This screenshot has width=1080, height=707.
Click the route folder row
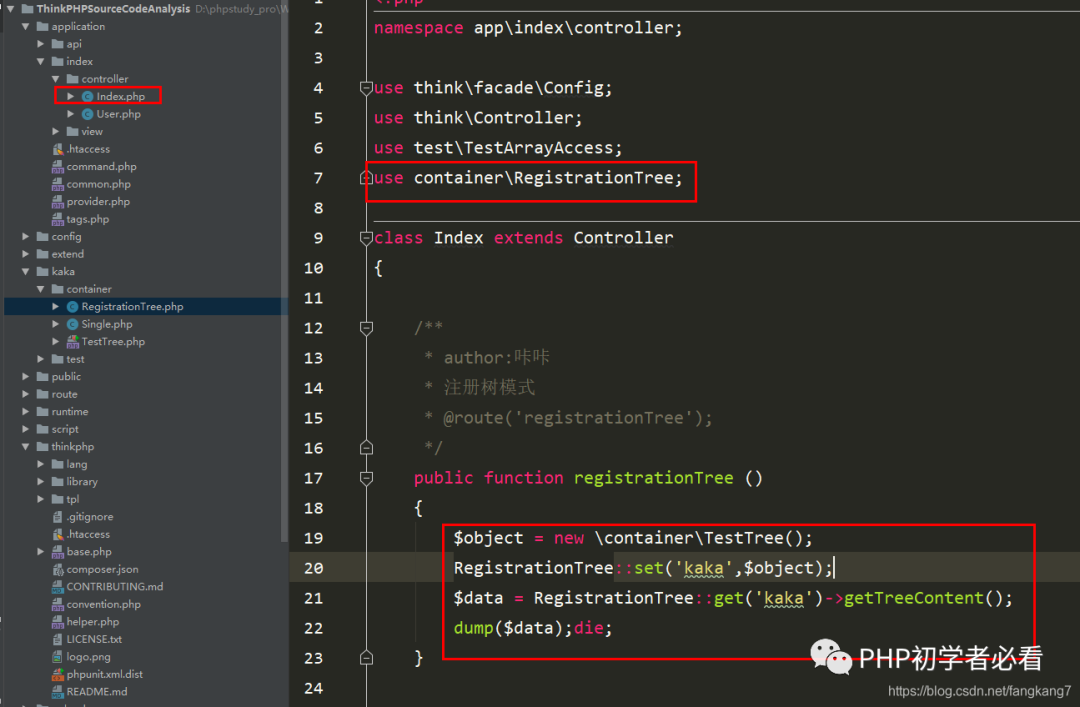point(145,394)
